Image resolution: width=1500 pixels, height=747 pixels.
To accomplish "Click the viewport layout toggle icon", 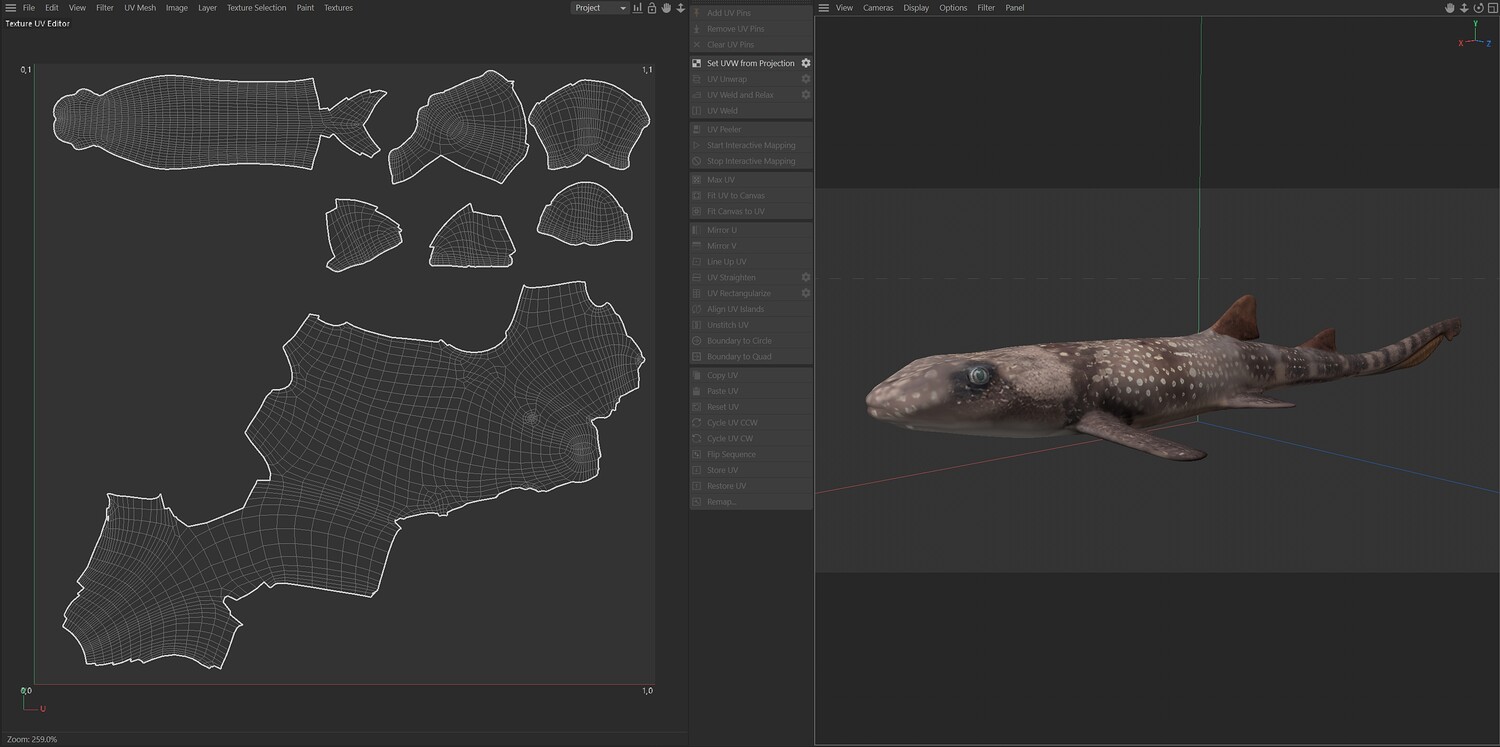I will pyautogui.click(x=1491, y=8).
